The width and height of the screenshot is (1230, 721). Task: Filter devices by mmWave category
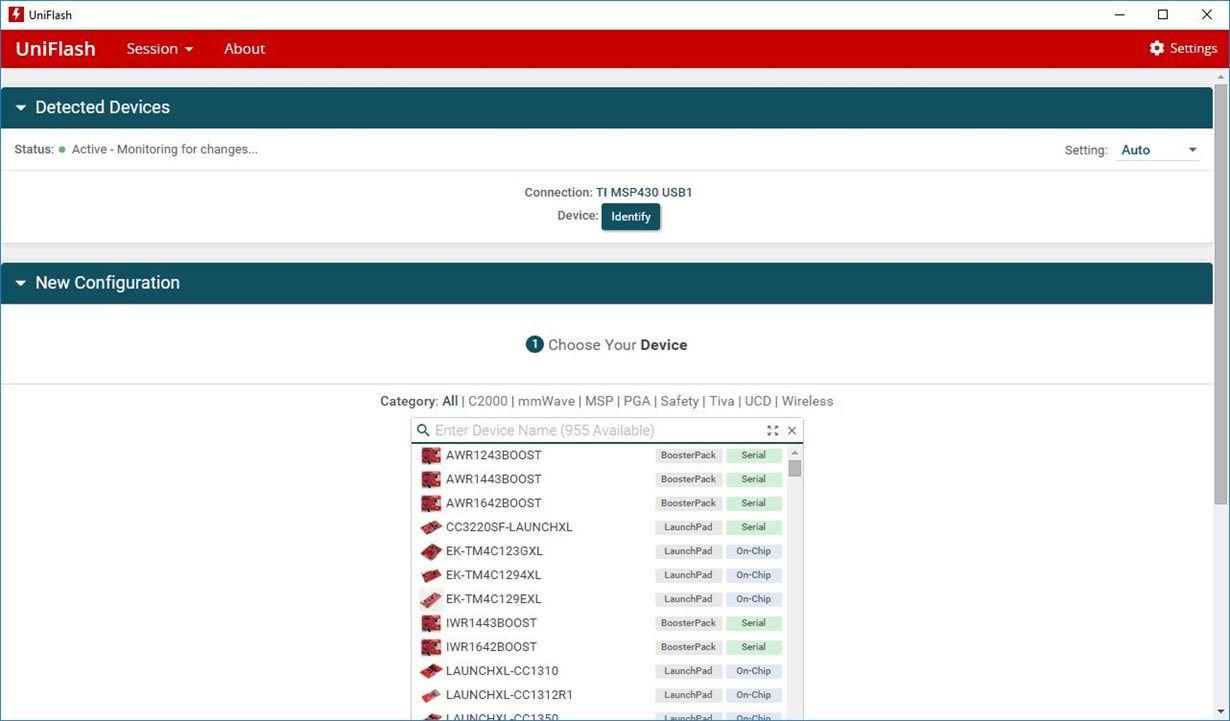[546, 401]
